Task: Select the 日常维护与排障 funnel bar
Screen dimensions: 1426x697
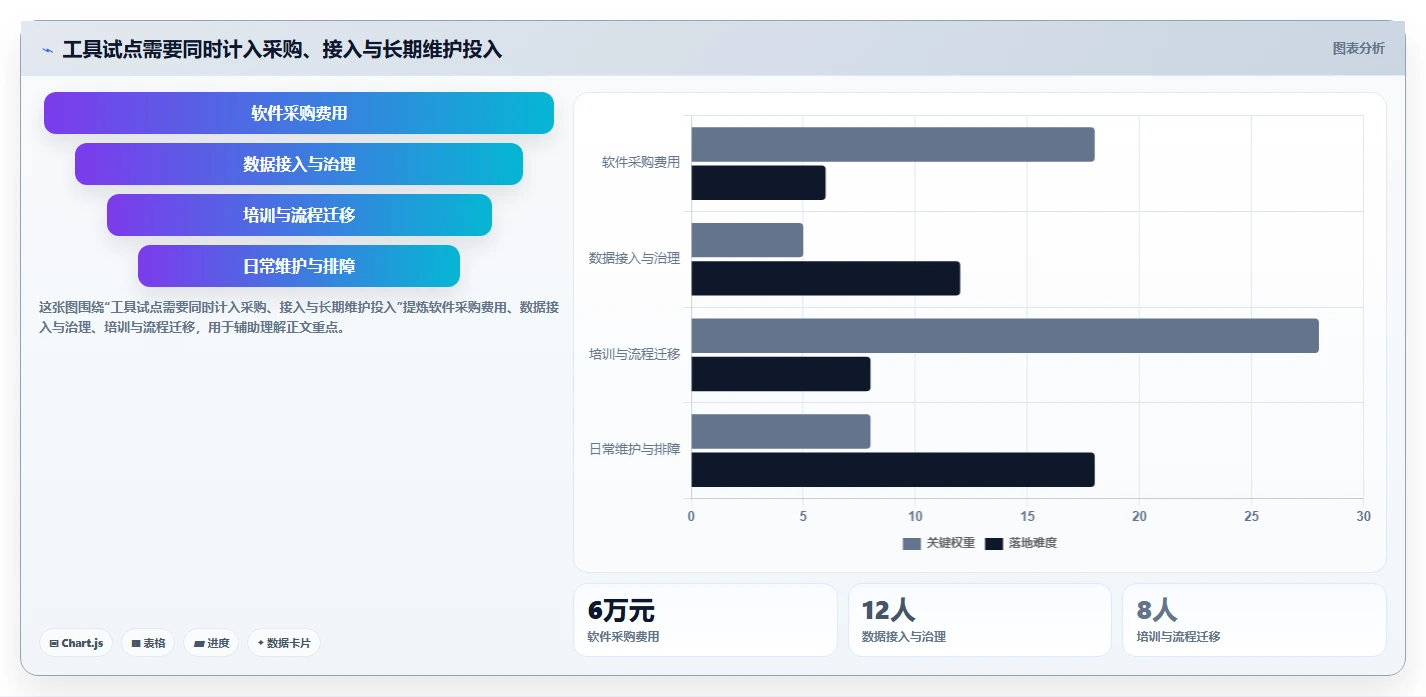Action: click(x=299, y=266)
